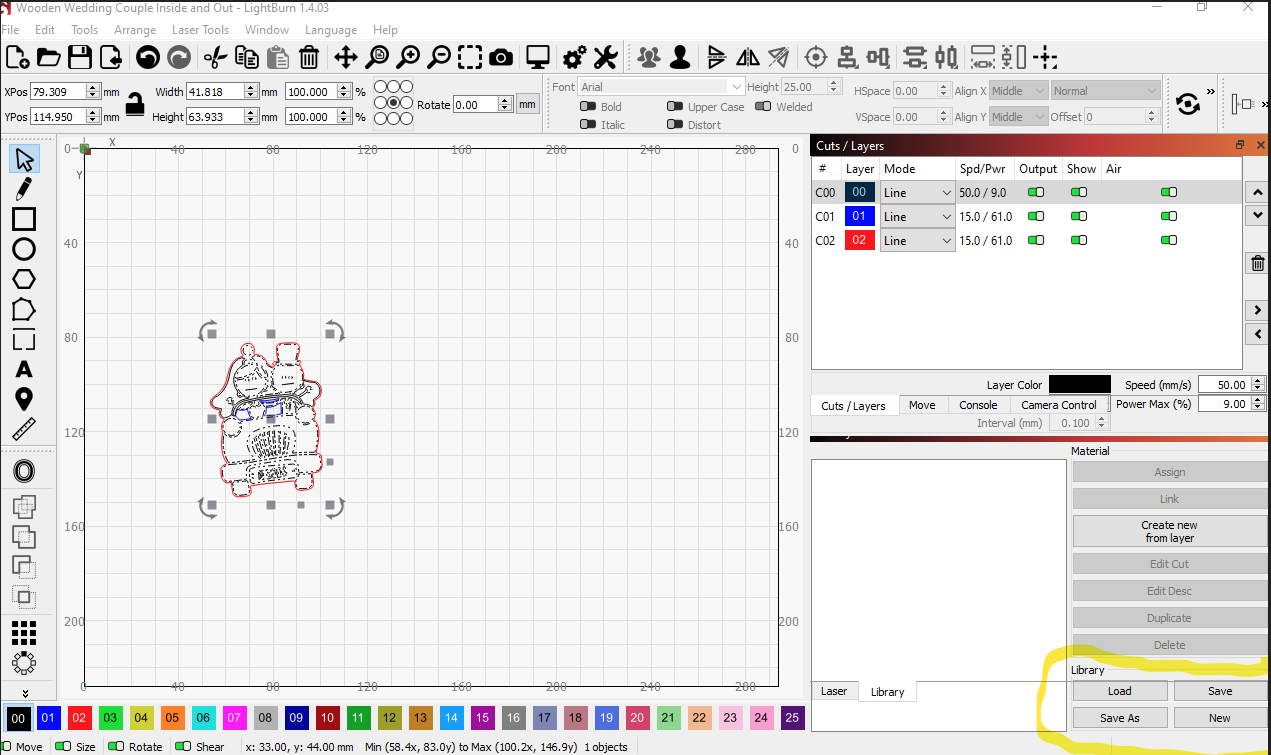Screen dimensions: 1271x755
Task: Select the Rectangle drawing tool
Action: point(24,219)
